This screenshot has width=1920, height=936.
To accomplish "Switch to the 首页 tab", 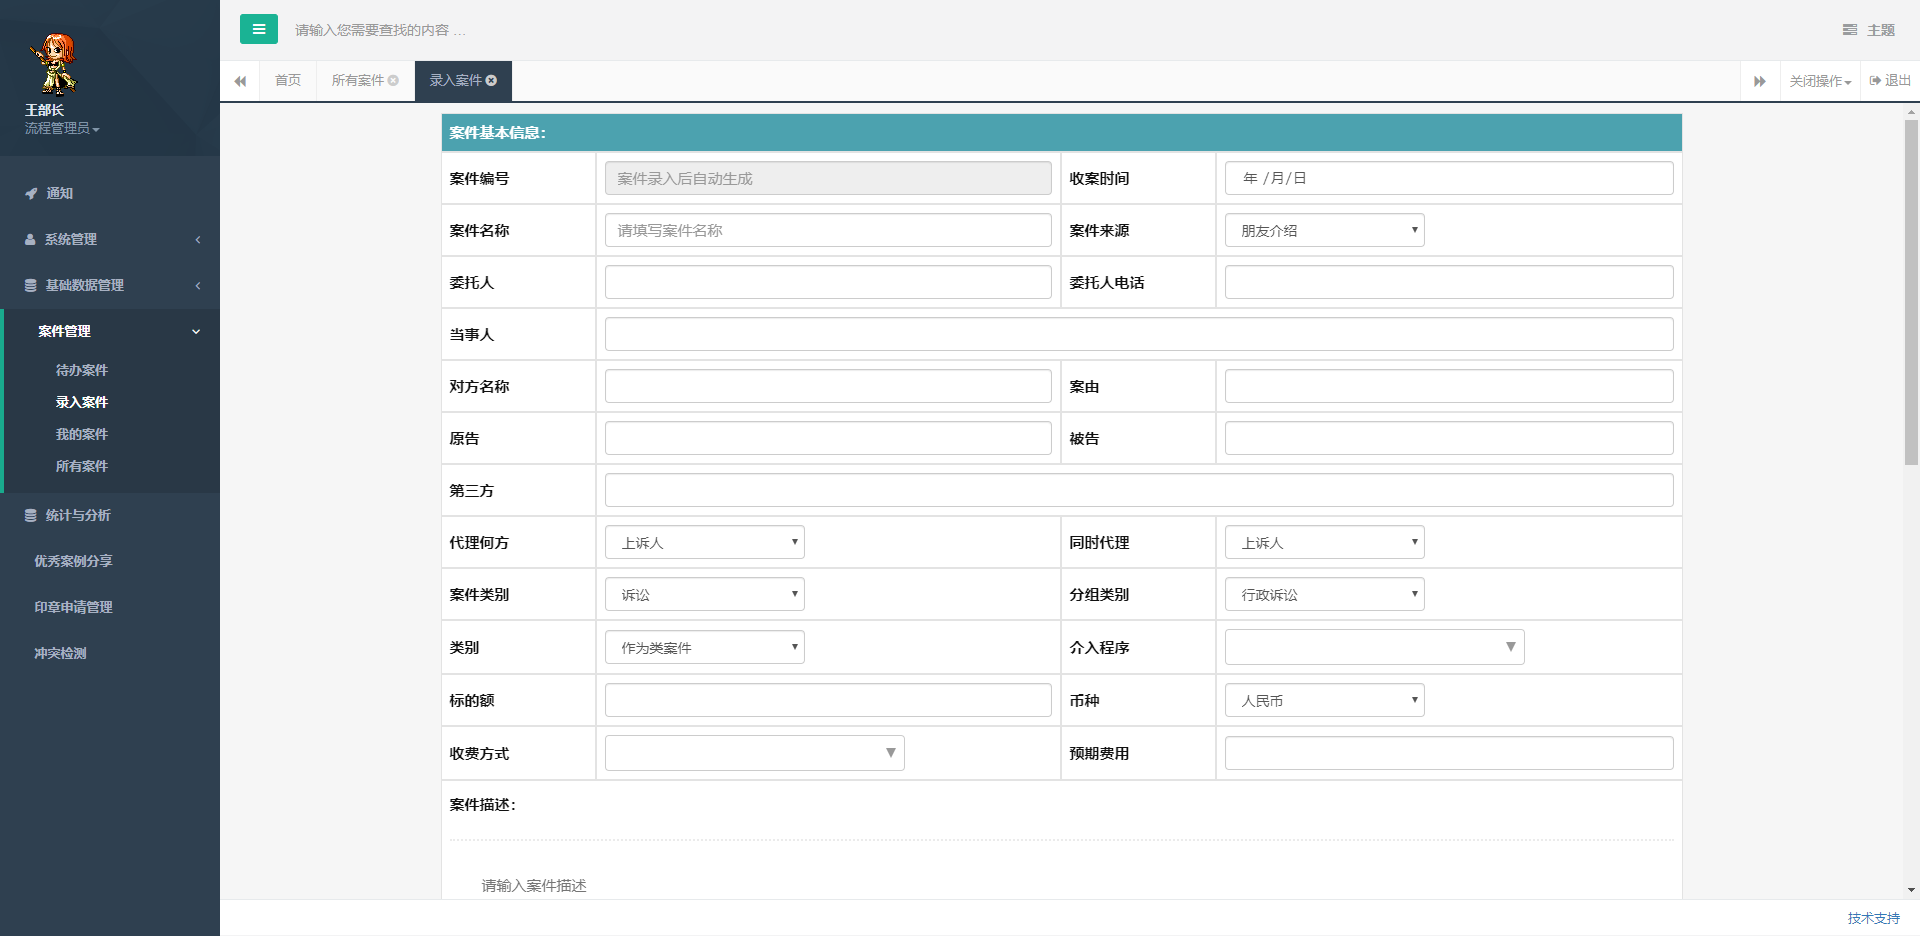I will (x=286, y=80).
